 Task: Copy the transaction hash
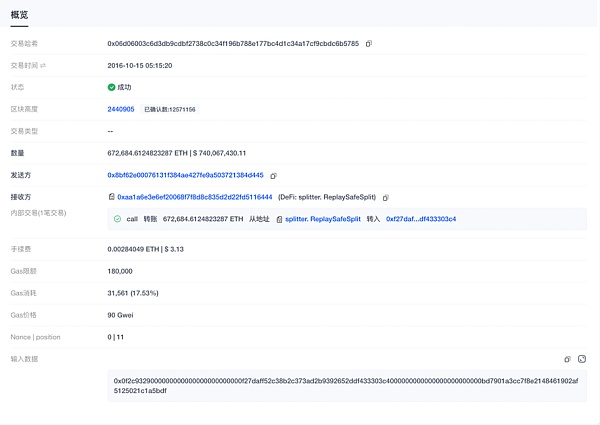coord(368,44)
